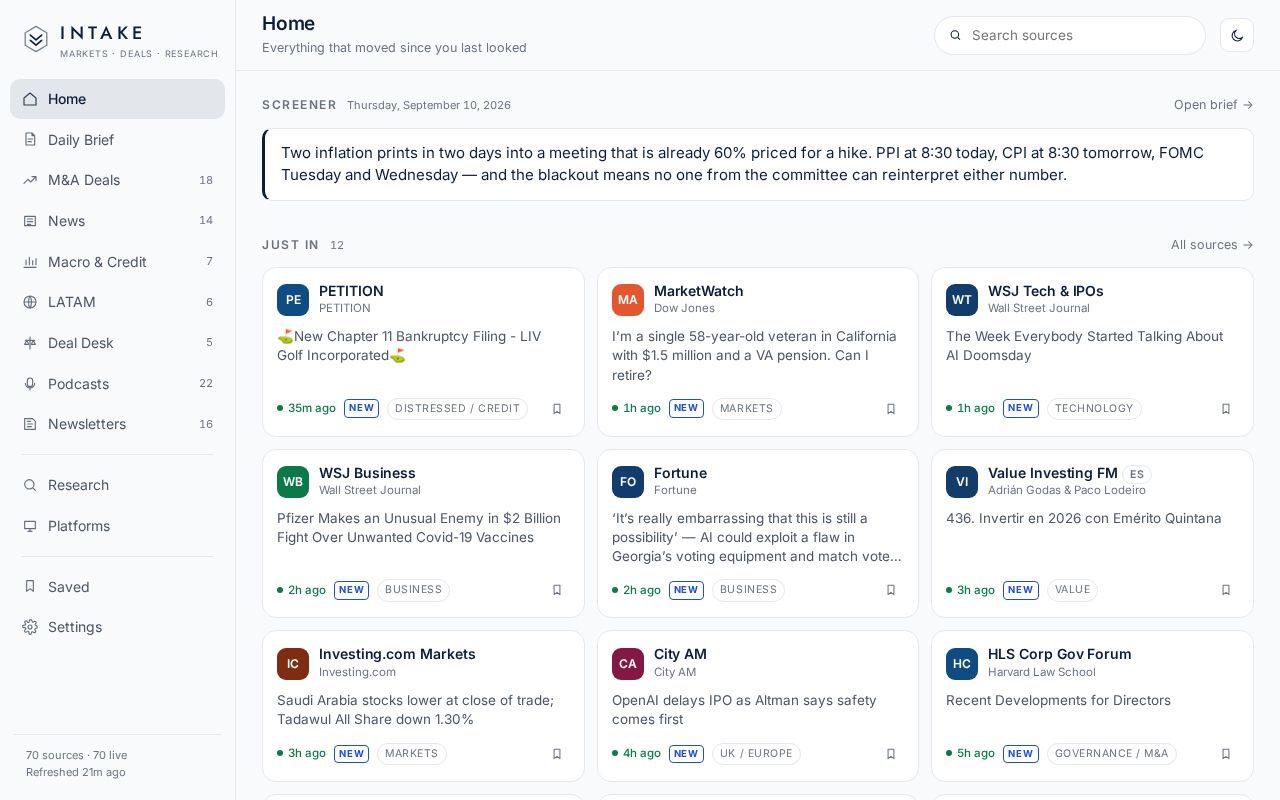Go to Podcasts in the sidebar

point(117,384)
